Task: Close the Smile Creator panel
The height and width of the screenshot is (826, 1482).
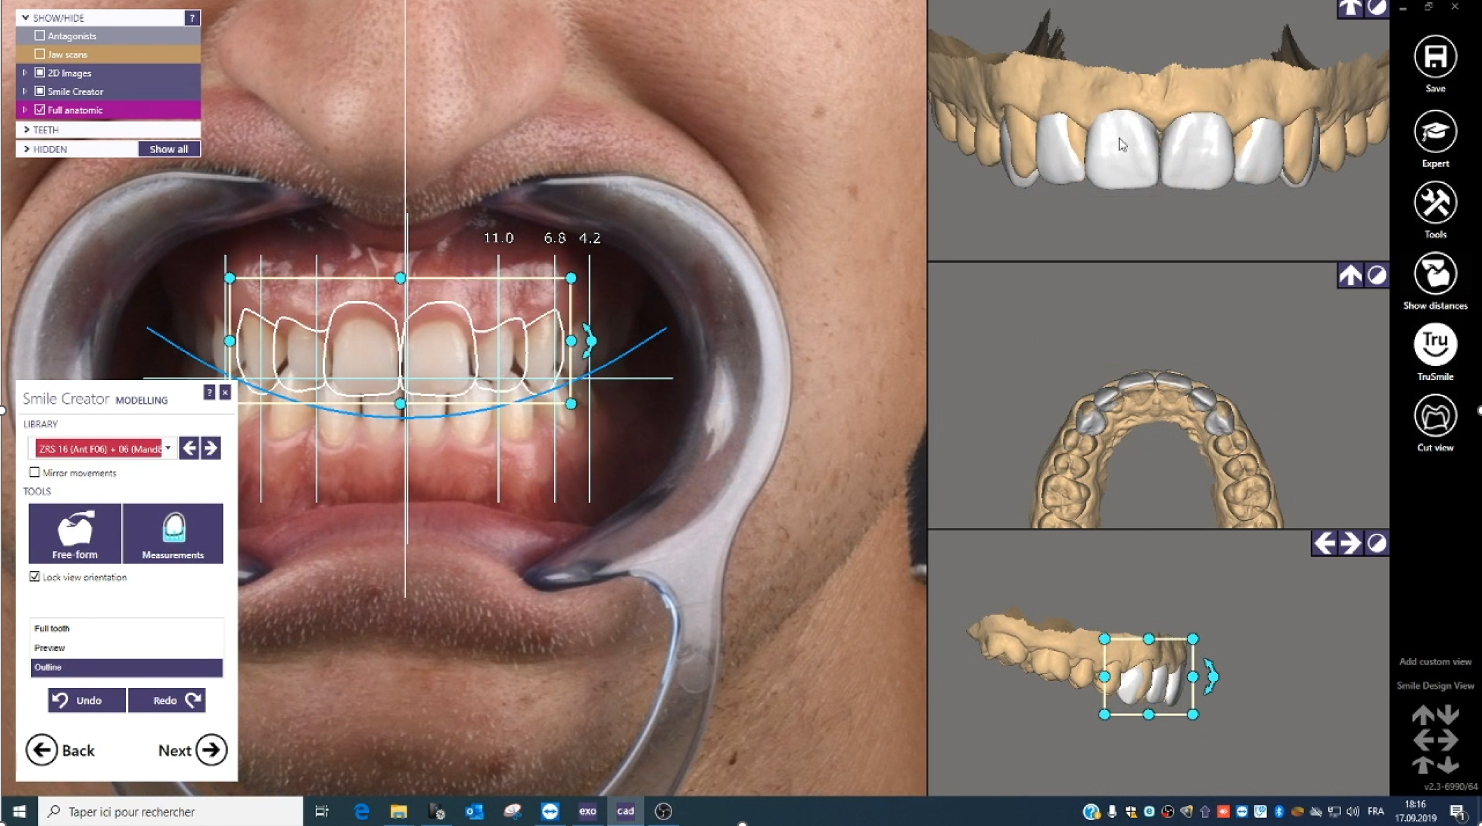Action: [225, 392]
